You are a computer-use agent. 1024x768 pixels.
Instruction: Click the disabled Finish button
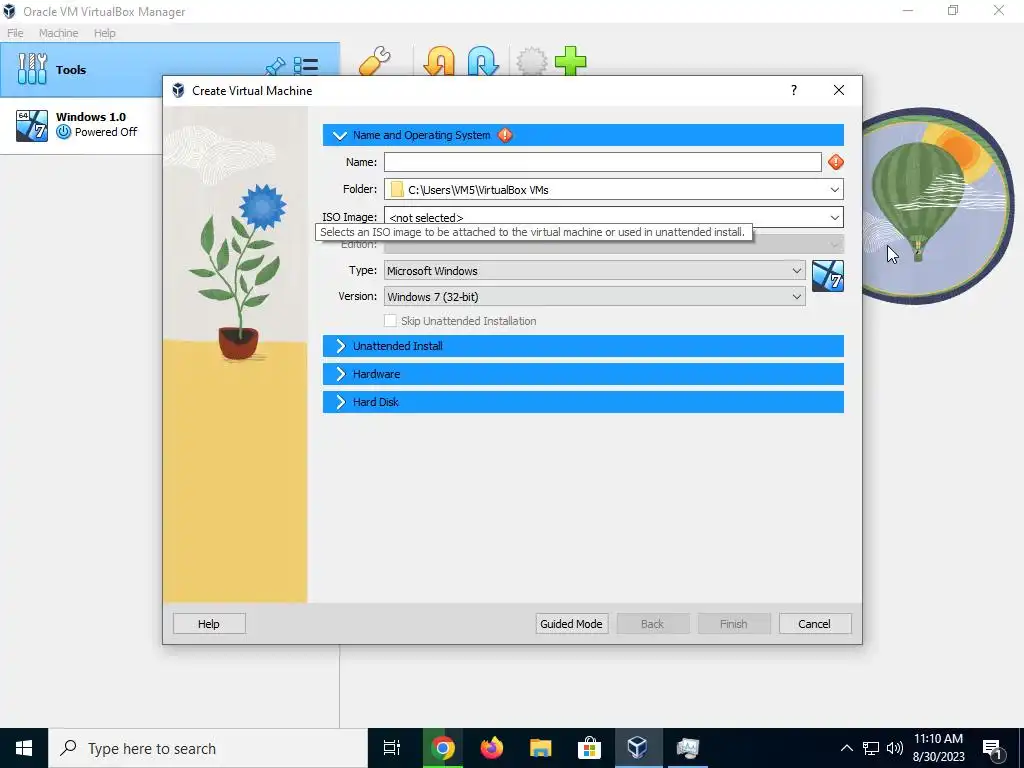(x=733, y=624)
